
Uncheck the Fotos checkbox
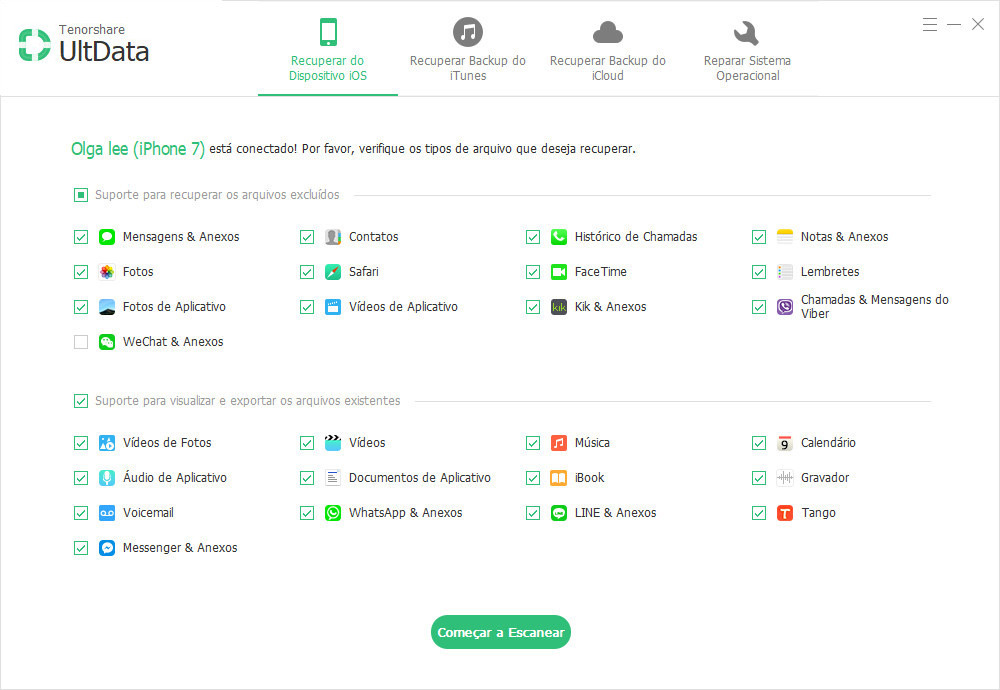click(x=80, y=272)
